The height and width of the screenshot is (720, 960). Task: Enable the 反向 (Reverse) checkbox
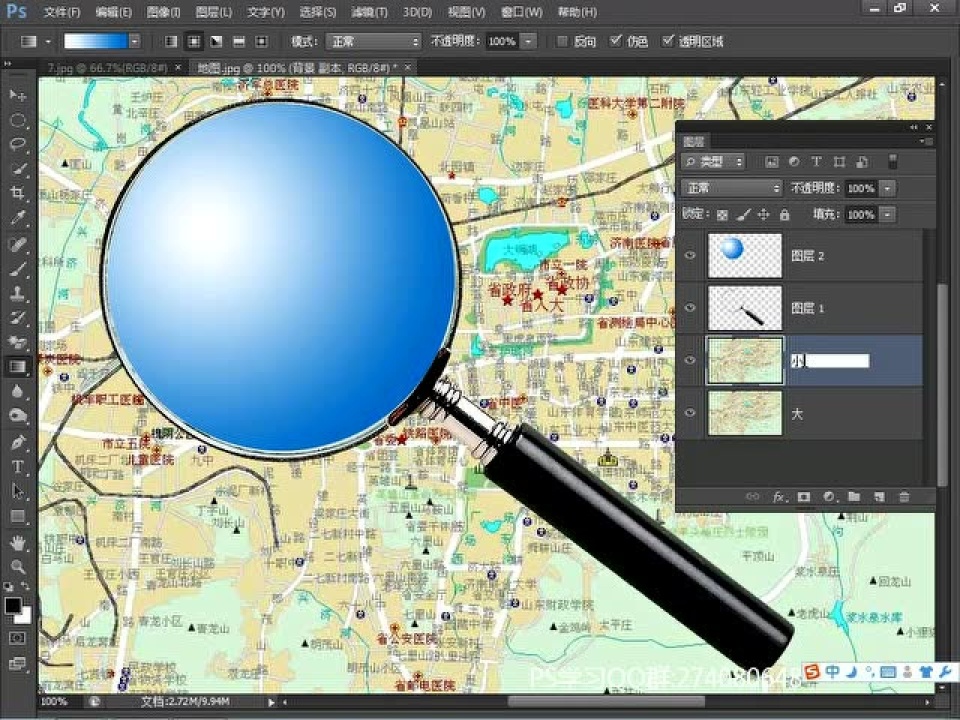[x=561, y=42]
